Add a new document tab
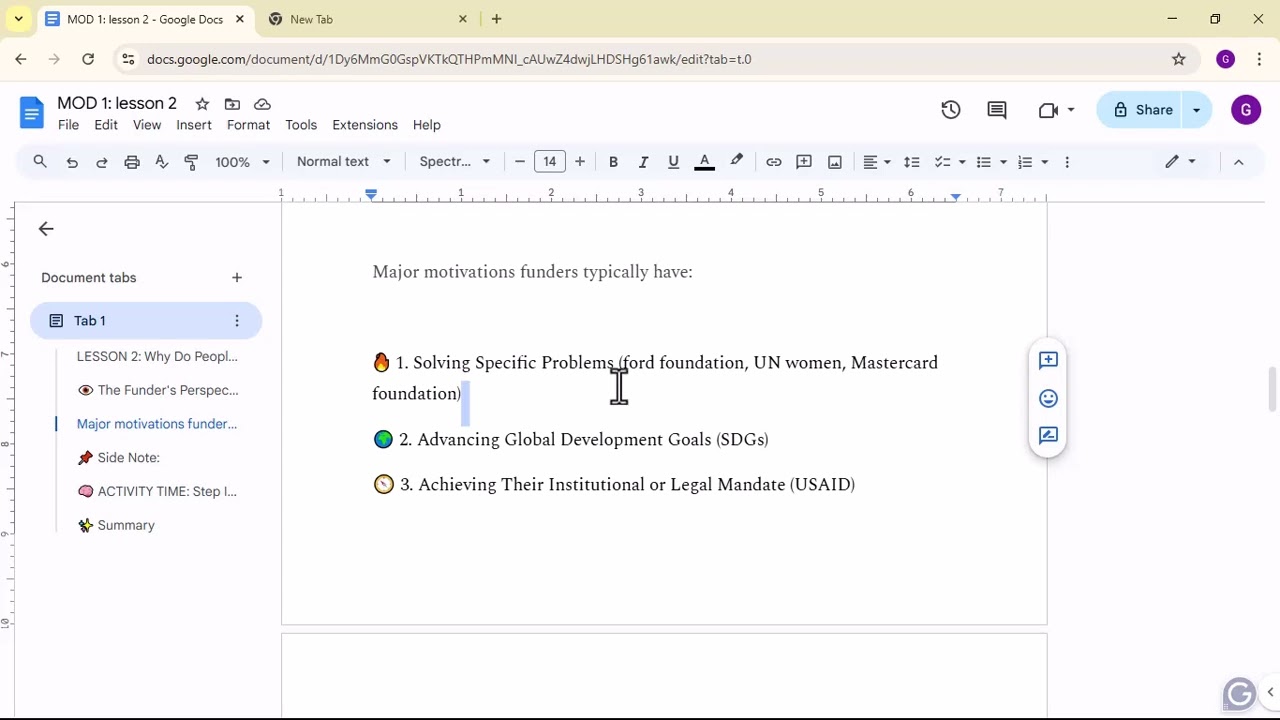 (x=237, y=278)
